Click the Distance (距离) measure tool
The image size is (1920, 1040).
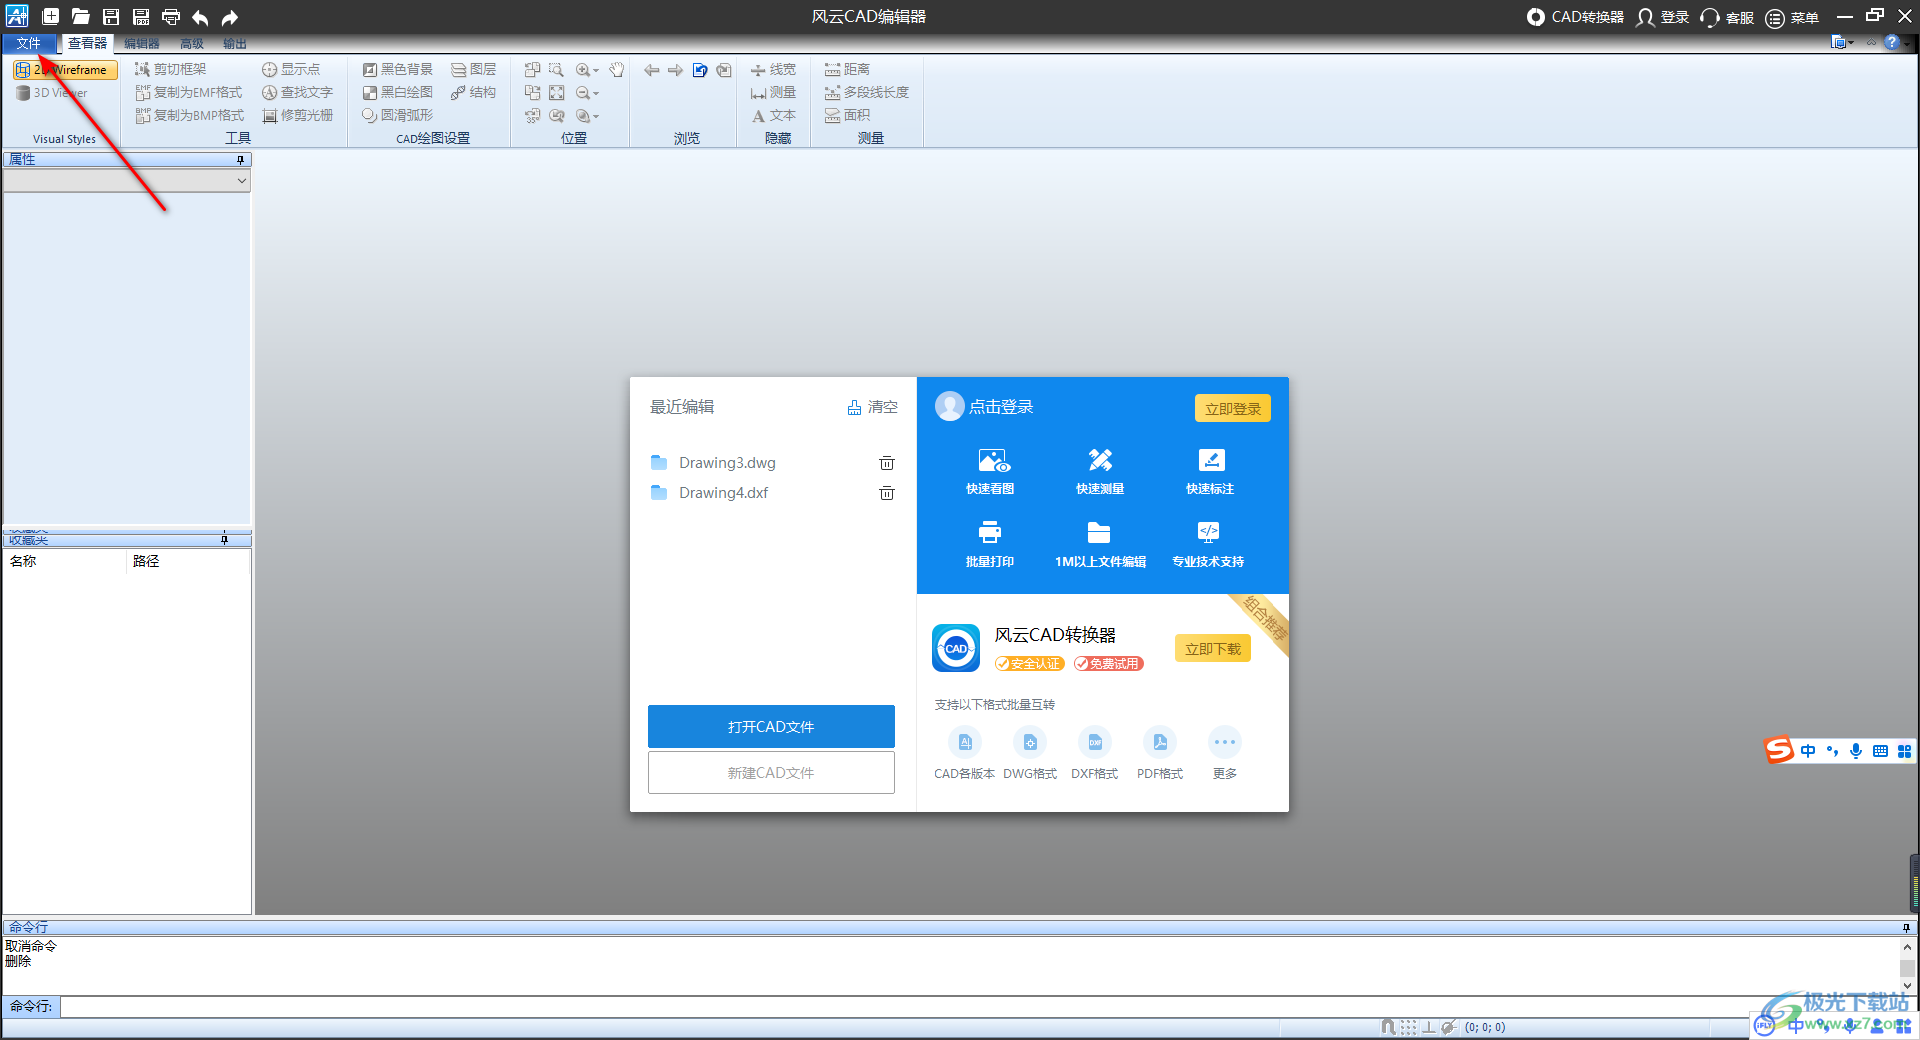click(x=847, y=69)
